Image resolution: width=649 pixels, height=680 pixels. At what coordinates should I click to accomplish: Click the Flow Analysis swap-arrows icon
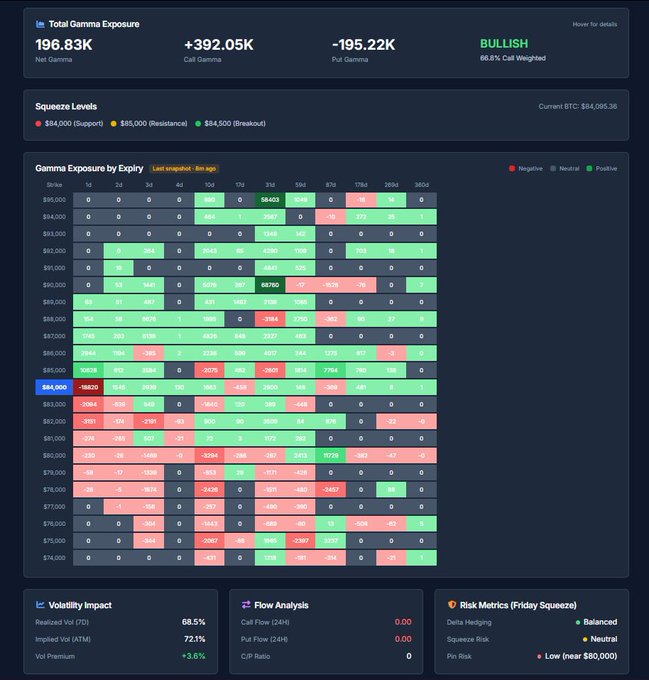246,605
